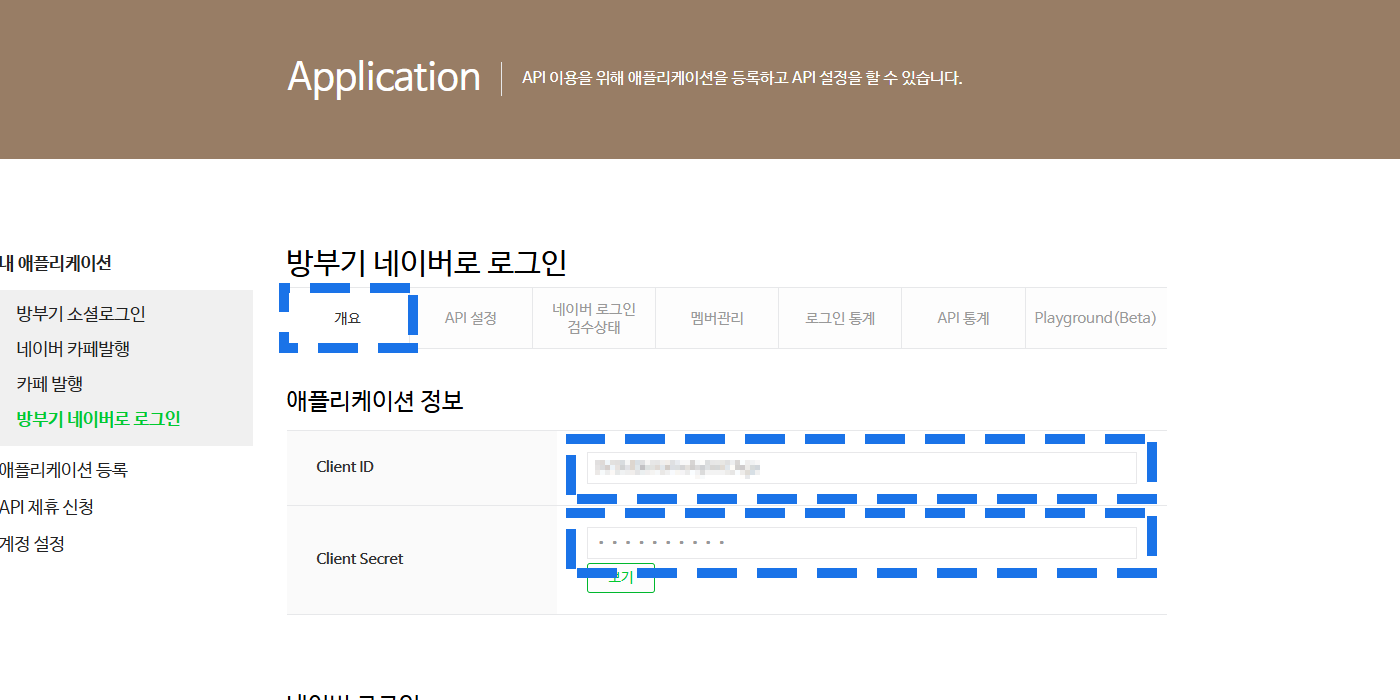Click the 보기 button under Client Secret
Screen dimensions: 1400x700
(x=621, y=578)
